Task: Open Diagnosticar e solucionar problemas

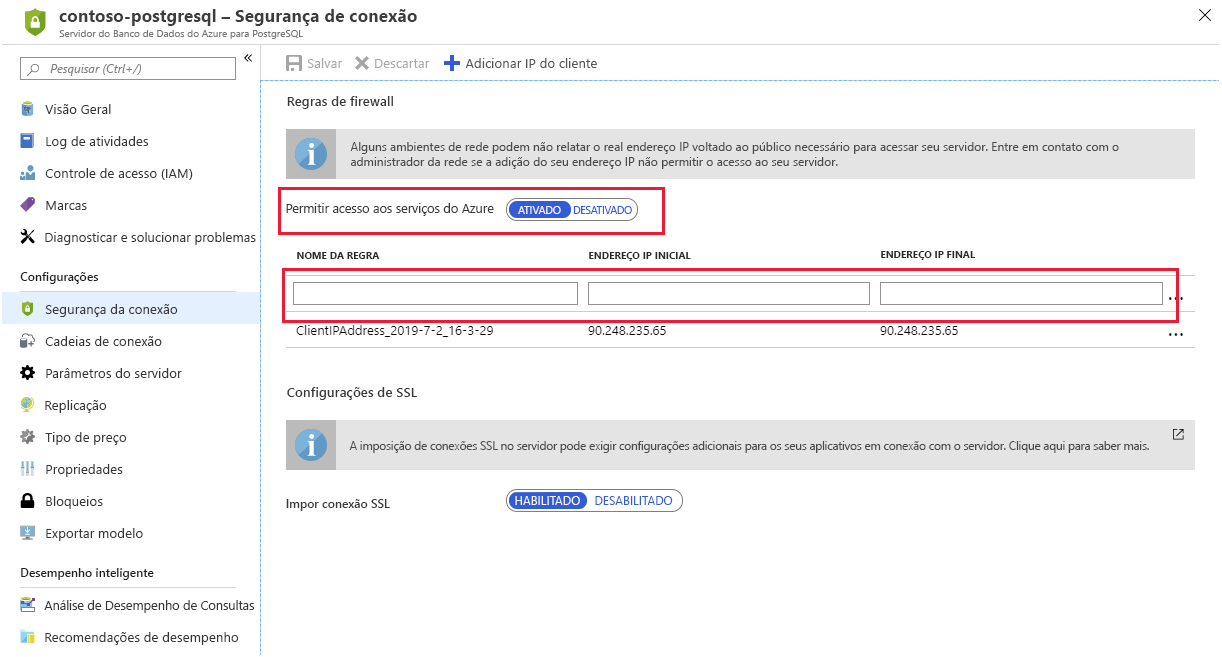Action: click(150, 237)
